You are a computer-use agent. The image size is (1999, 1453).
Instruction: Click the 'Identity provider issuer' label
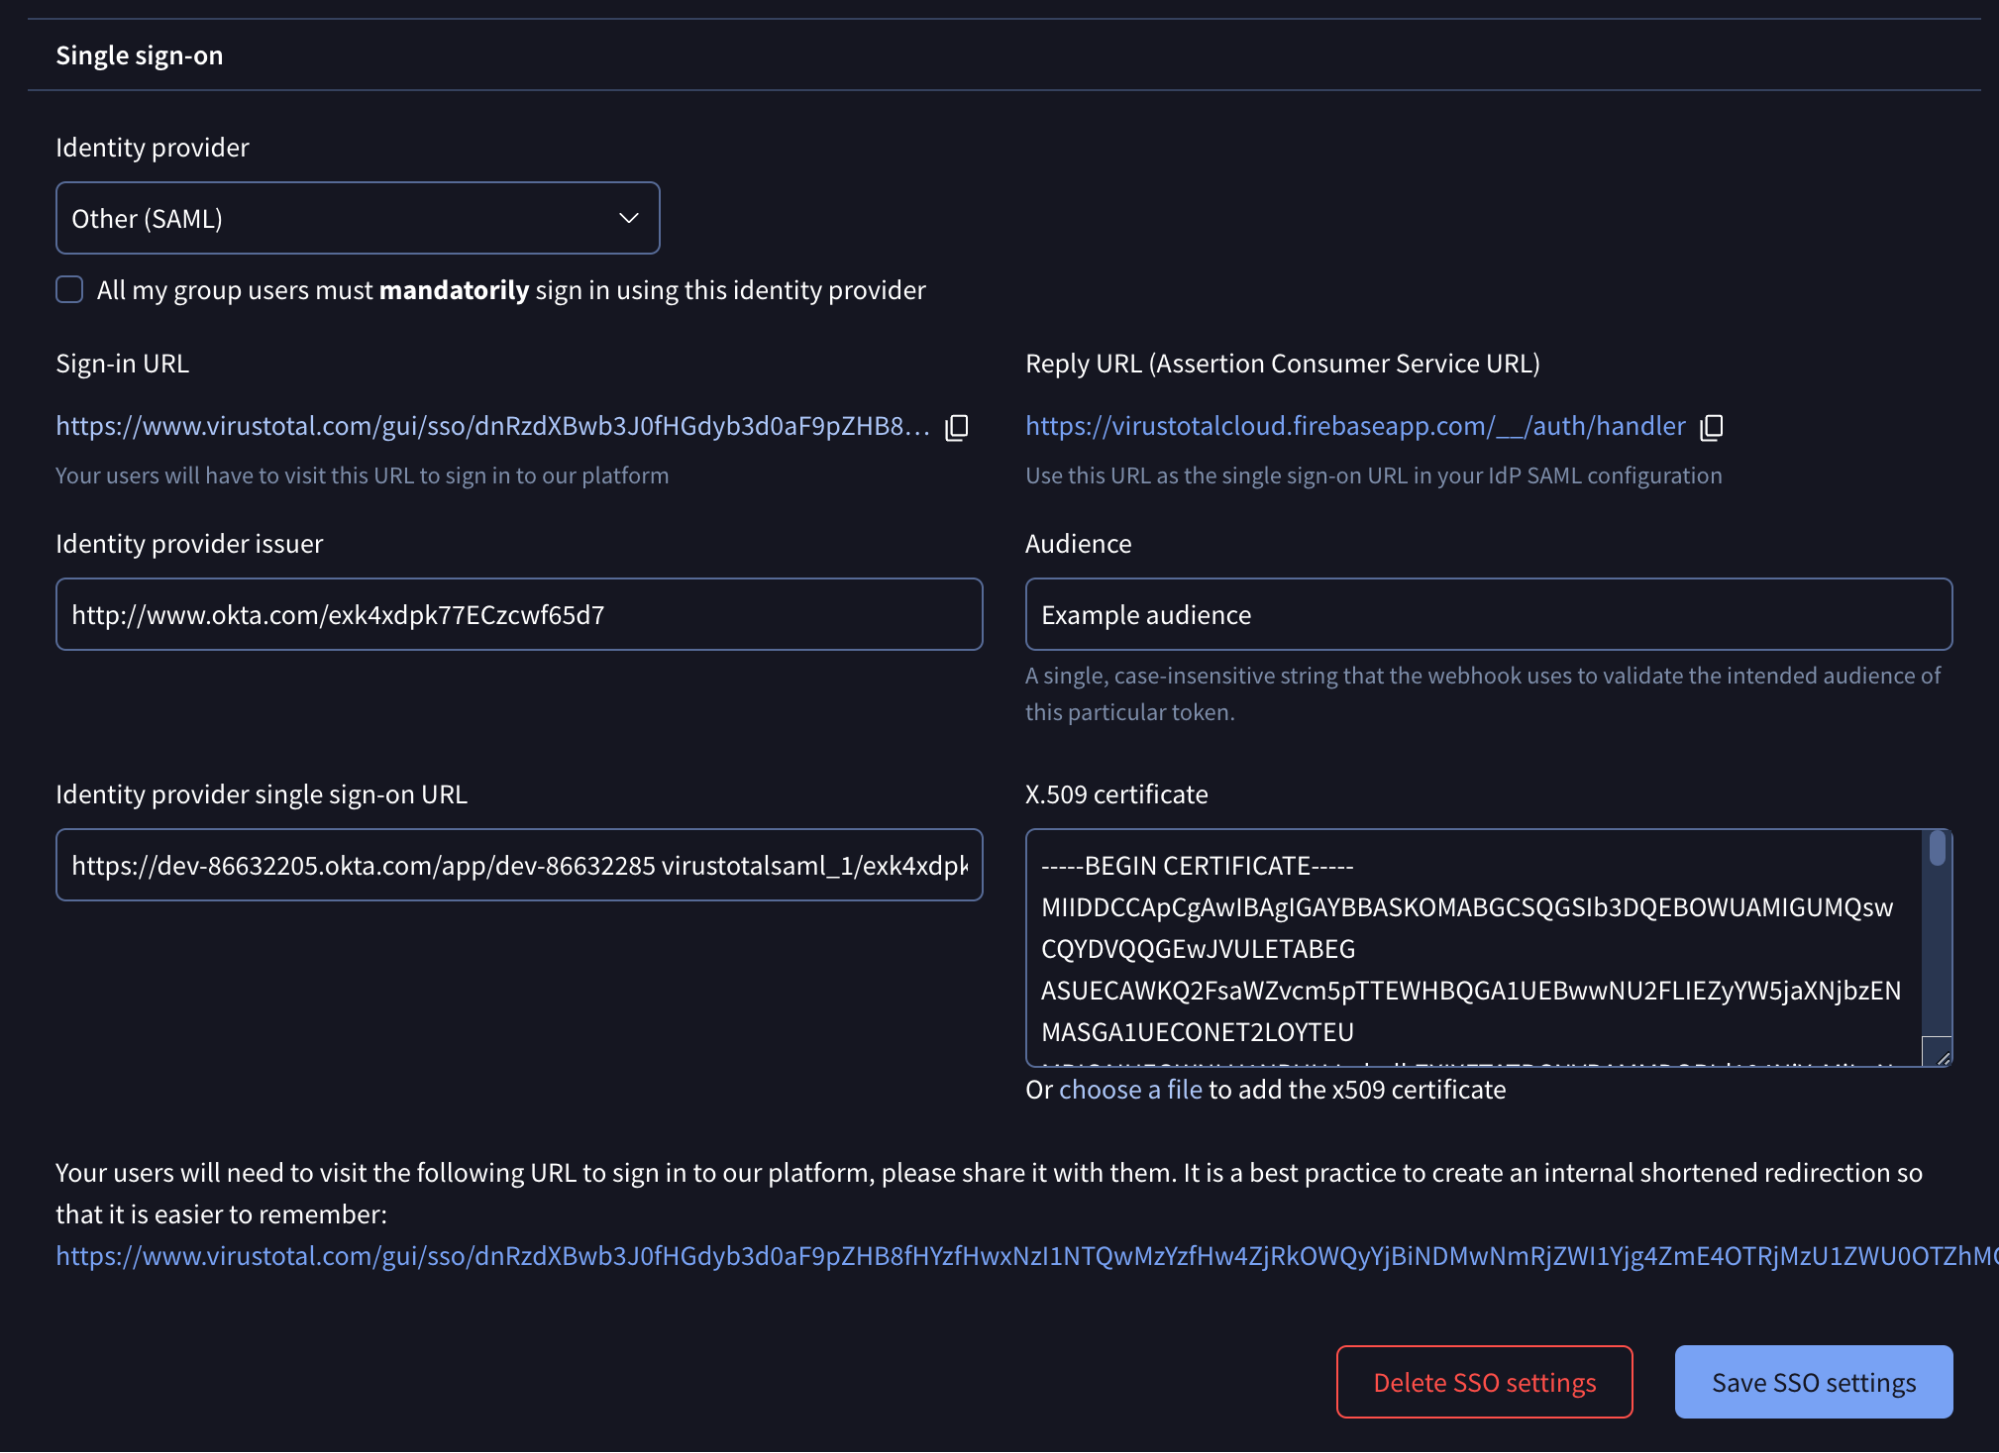click(189, 544)
